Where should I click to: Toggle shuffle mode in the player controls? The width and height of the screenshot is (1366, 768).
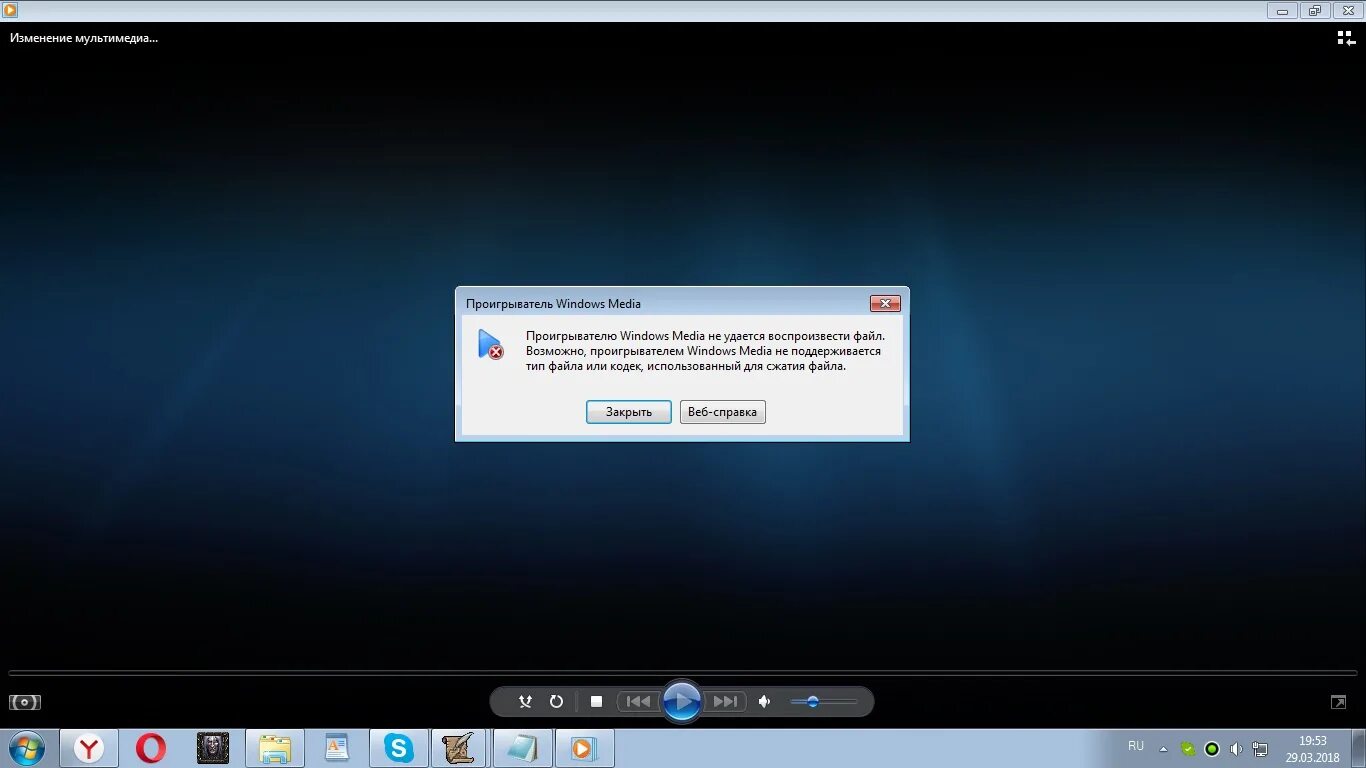click(525, 702)
